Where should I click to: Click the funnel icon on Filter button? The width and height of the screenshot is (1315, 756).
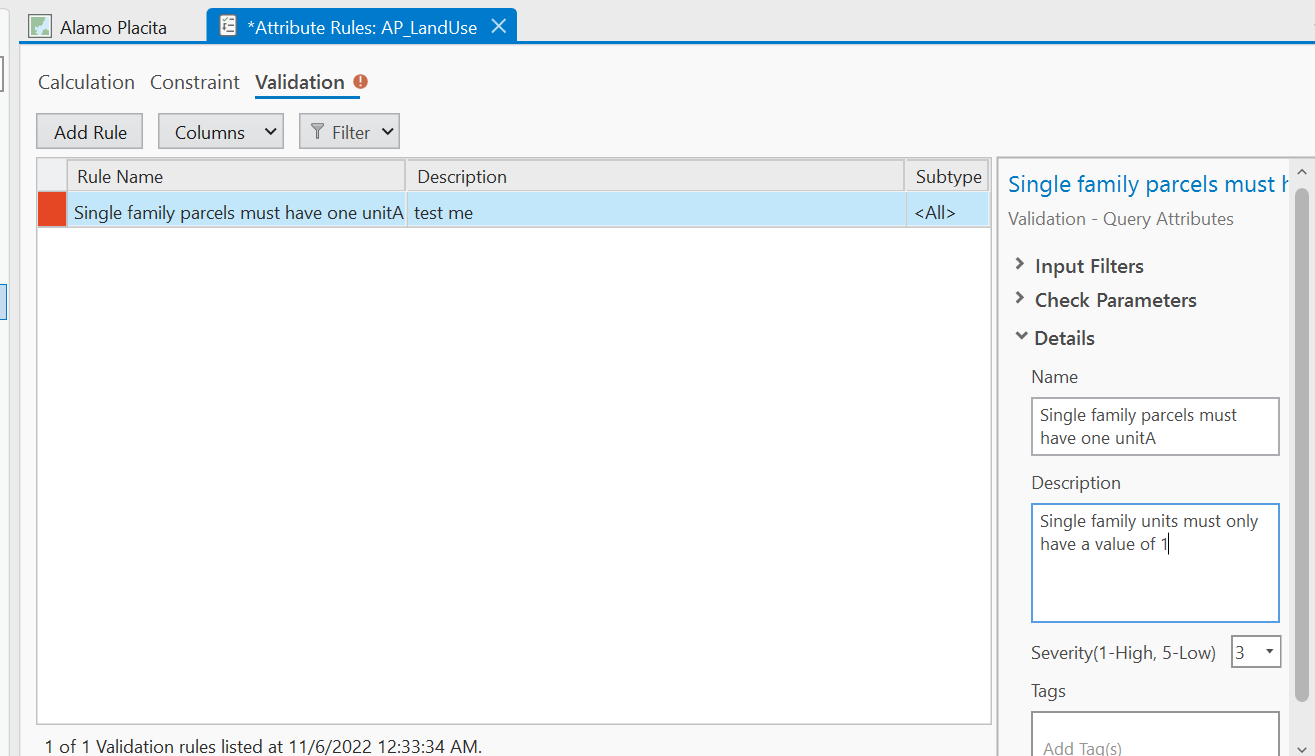317,132
